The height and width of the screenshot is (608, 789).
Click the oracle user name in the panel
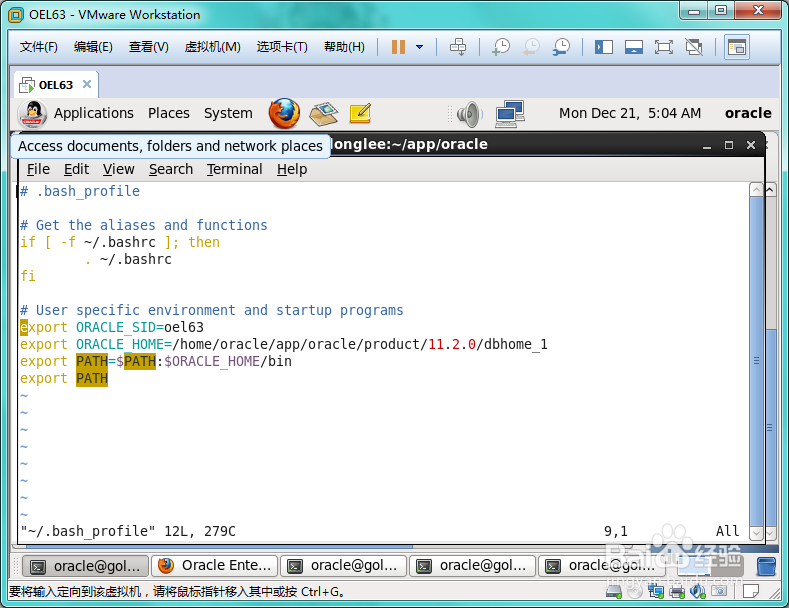tap(748, 113)
